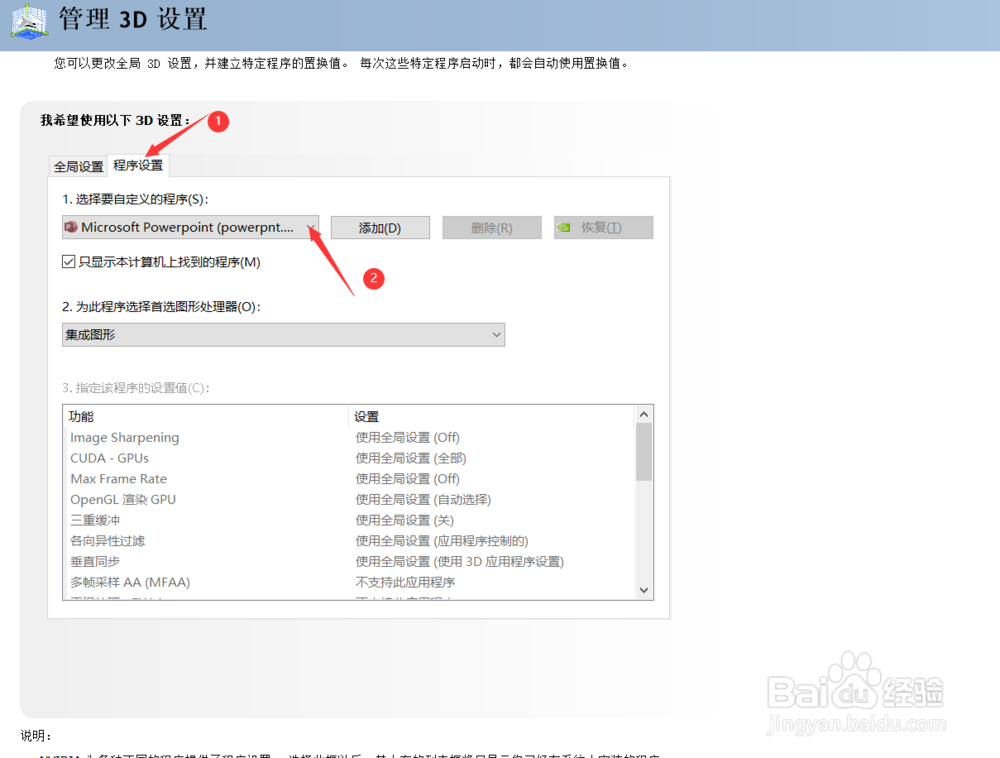Click the 删除(R) button

(492, 227)
